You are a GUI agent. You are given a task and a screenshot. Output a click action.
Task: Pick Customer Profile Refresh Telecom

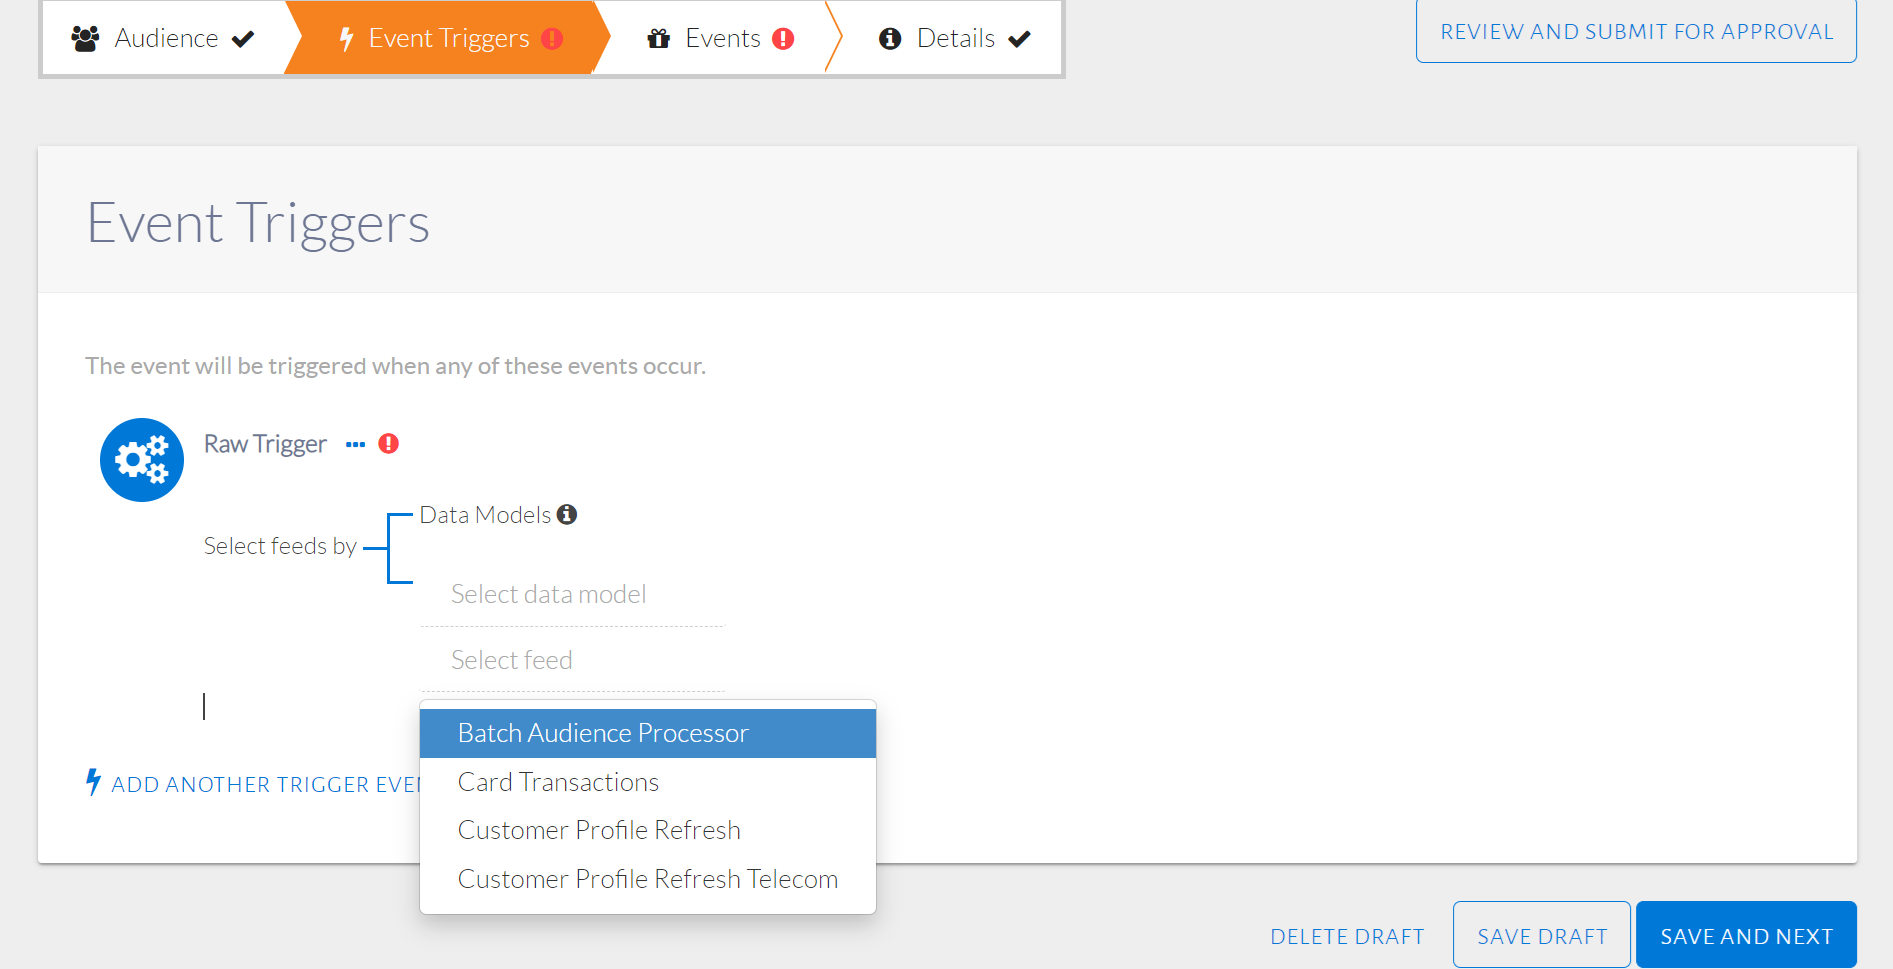click(647, 879)
